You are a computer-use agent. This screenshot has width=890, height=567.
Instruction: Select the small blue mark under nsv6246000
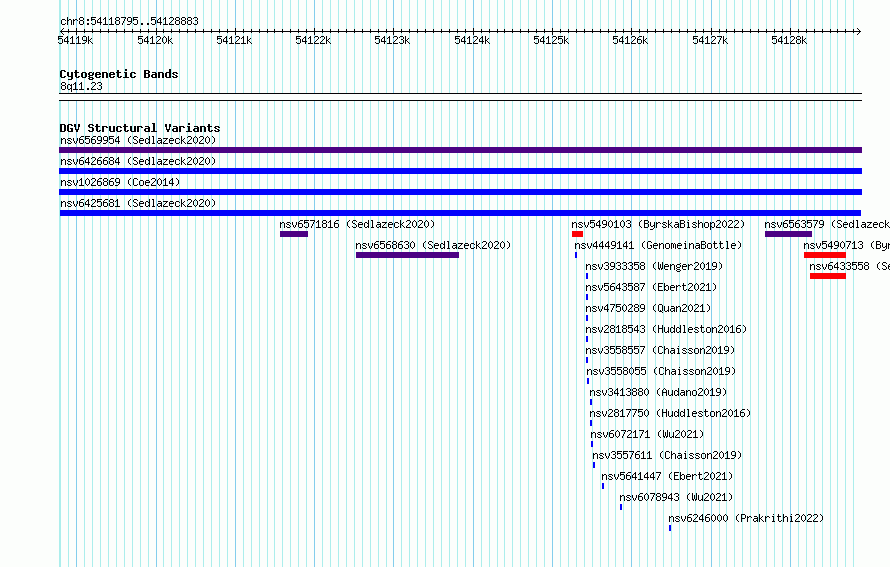point(670,528)
